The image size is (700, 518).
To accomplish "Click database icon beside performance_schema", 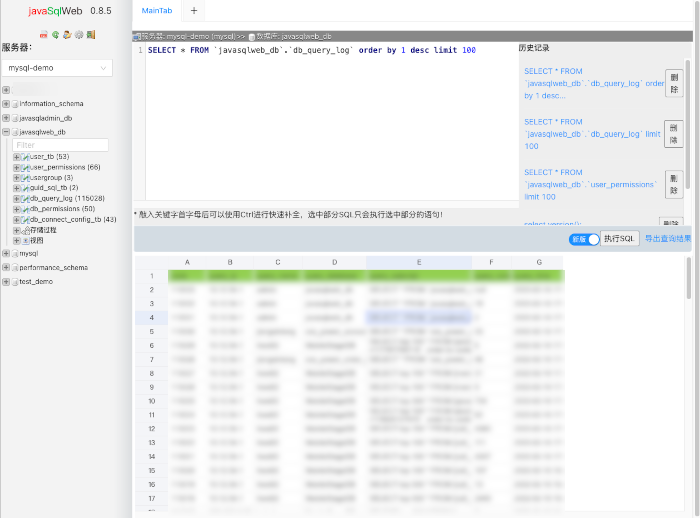I will point(15,267).
